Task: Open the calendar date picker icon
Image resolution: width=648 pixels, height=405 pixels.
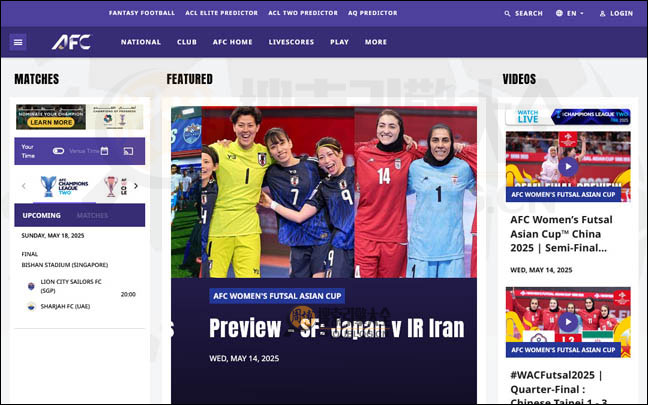Action: [105, 151]
